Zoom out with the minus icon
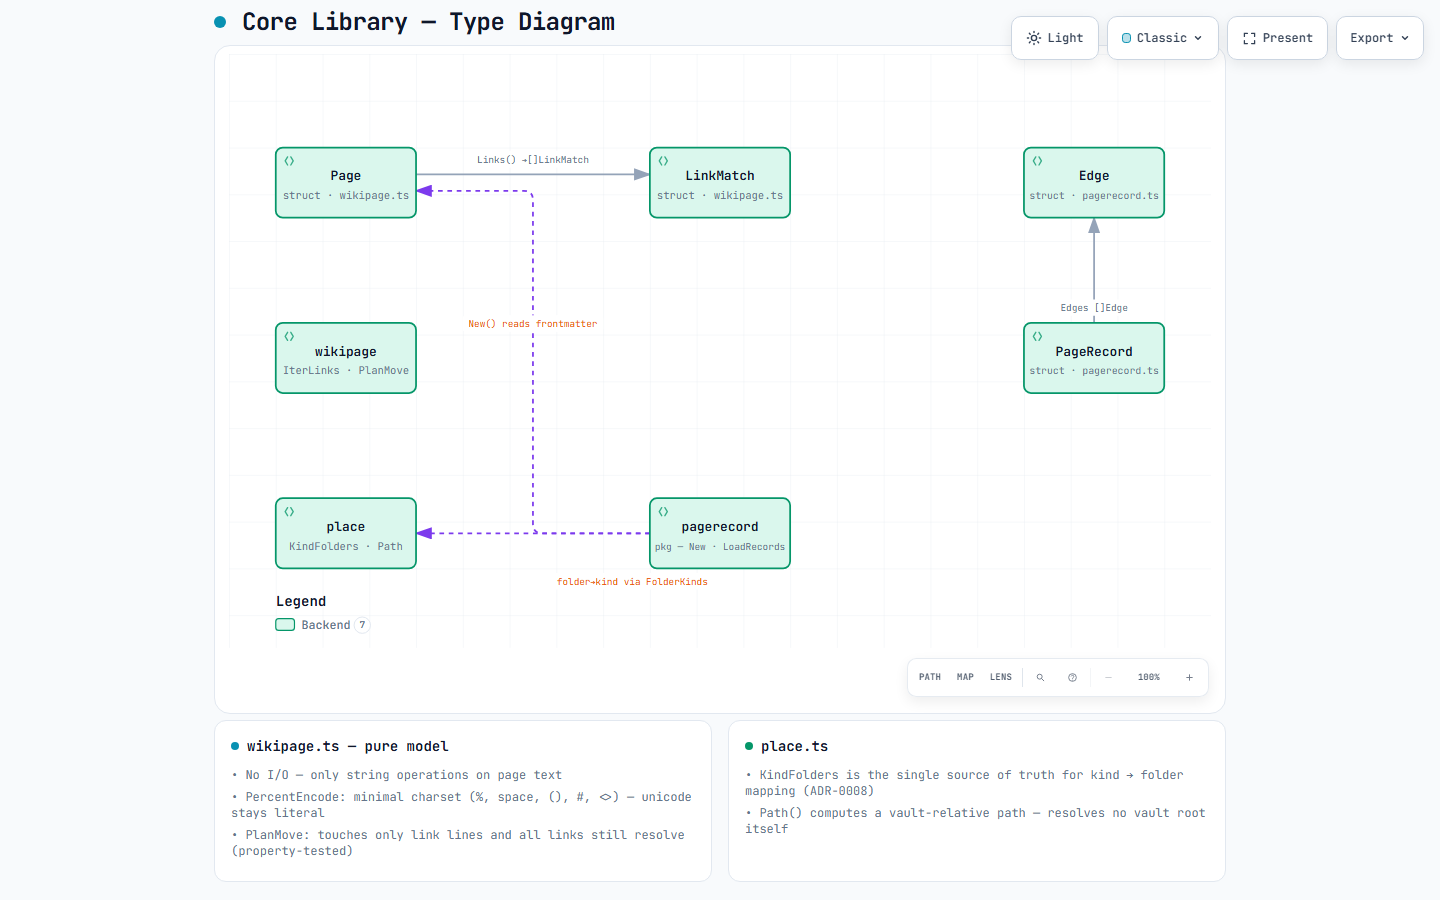The width and height of the screenshot is (1440, 900). tap(1108, 677)
